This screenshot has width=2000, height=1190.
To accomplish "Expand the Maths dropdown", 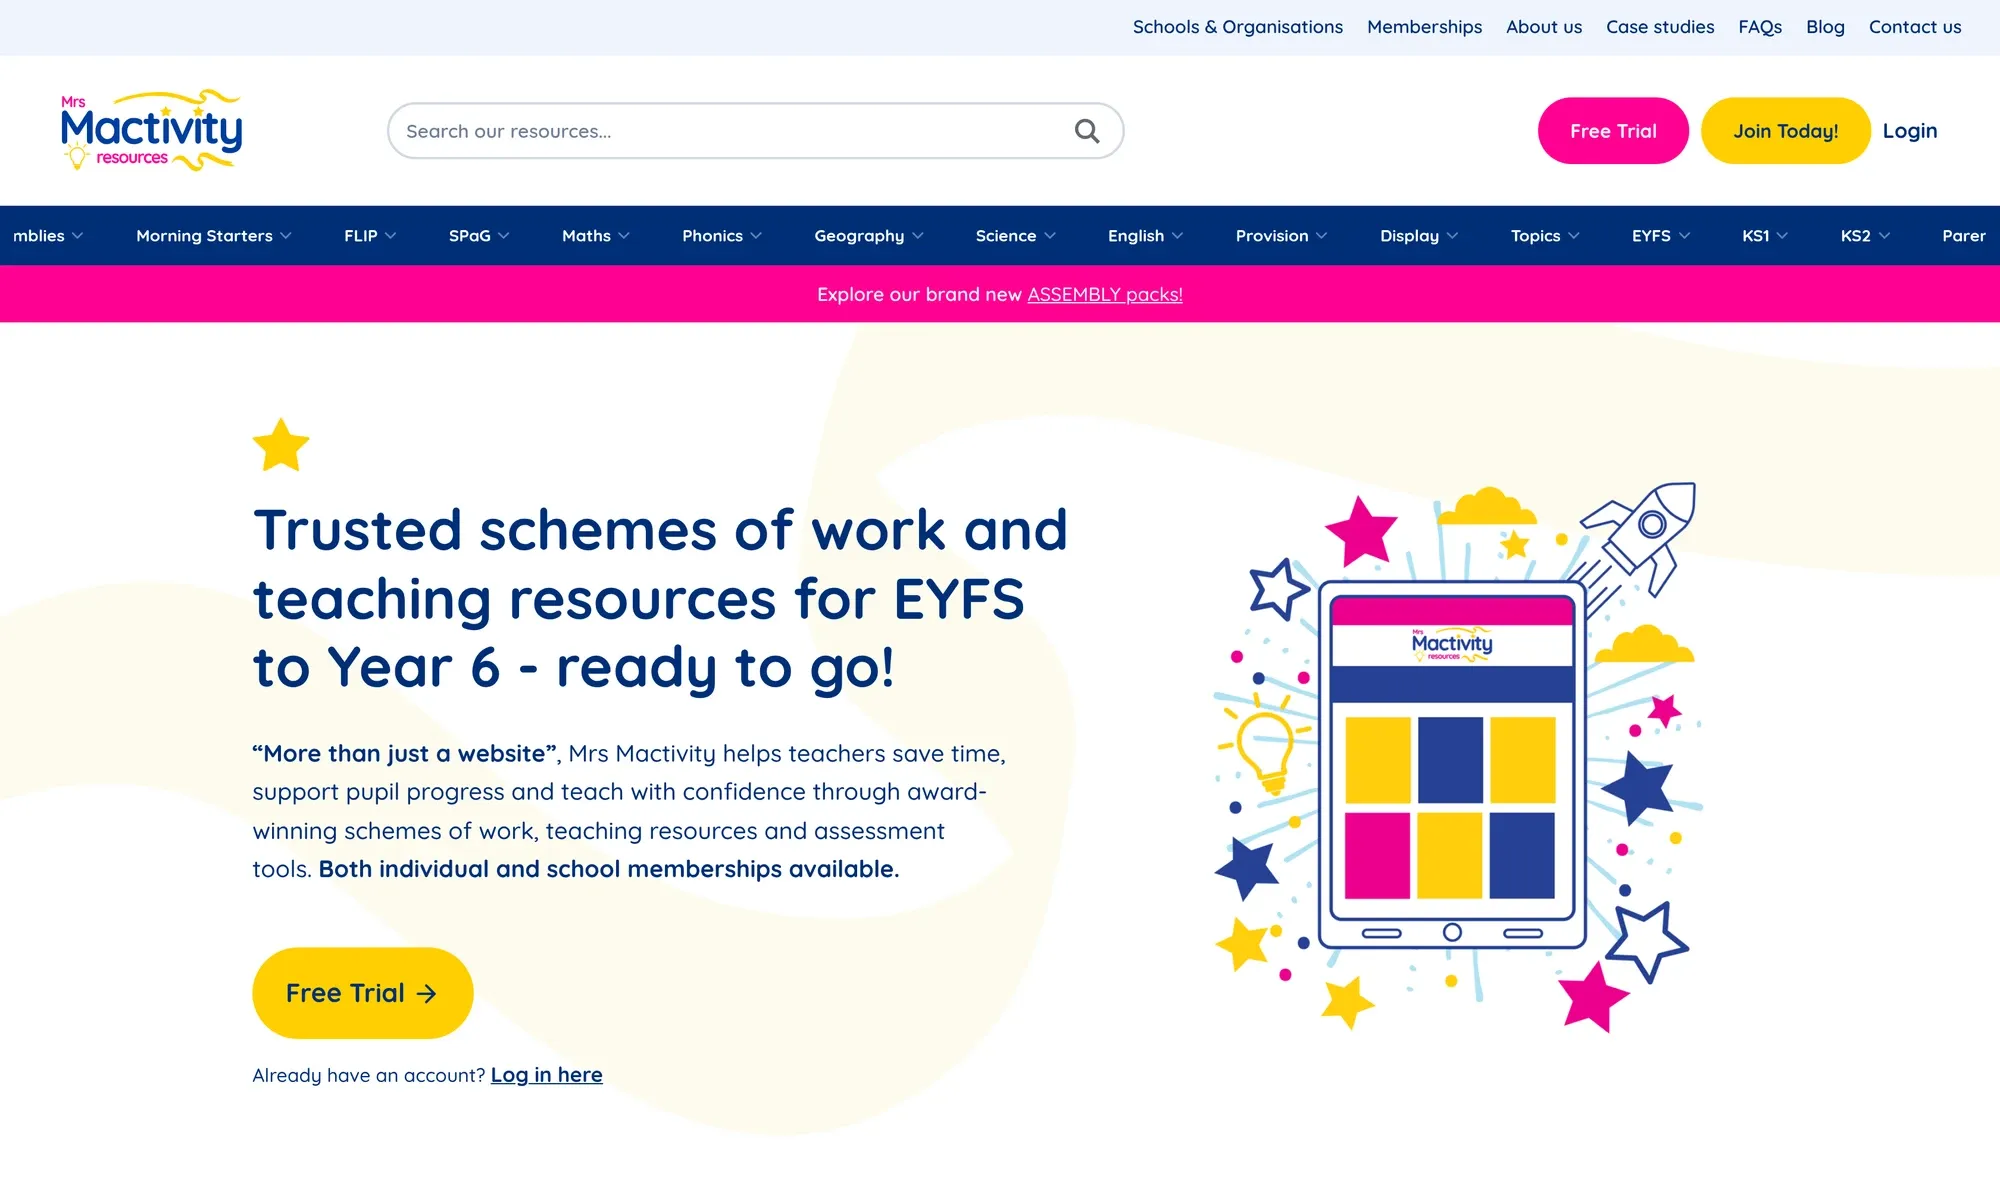I will 596,236.
